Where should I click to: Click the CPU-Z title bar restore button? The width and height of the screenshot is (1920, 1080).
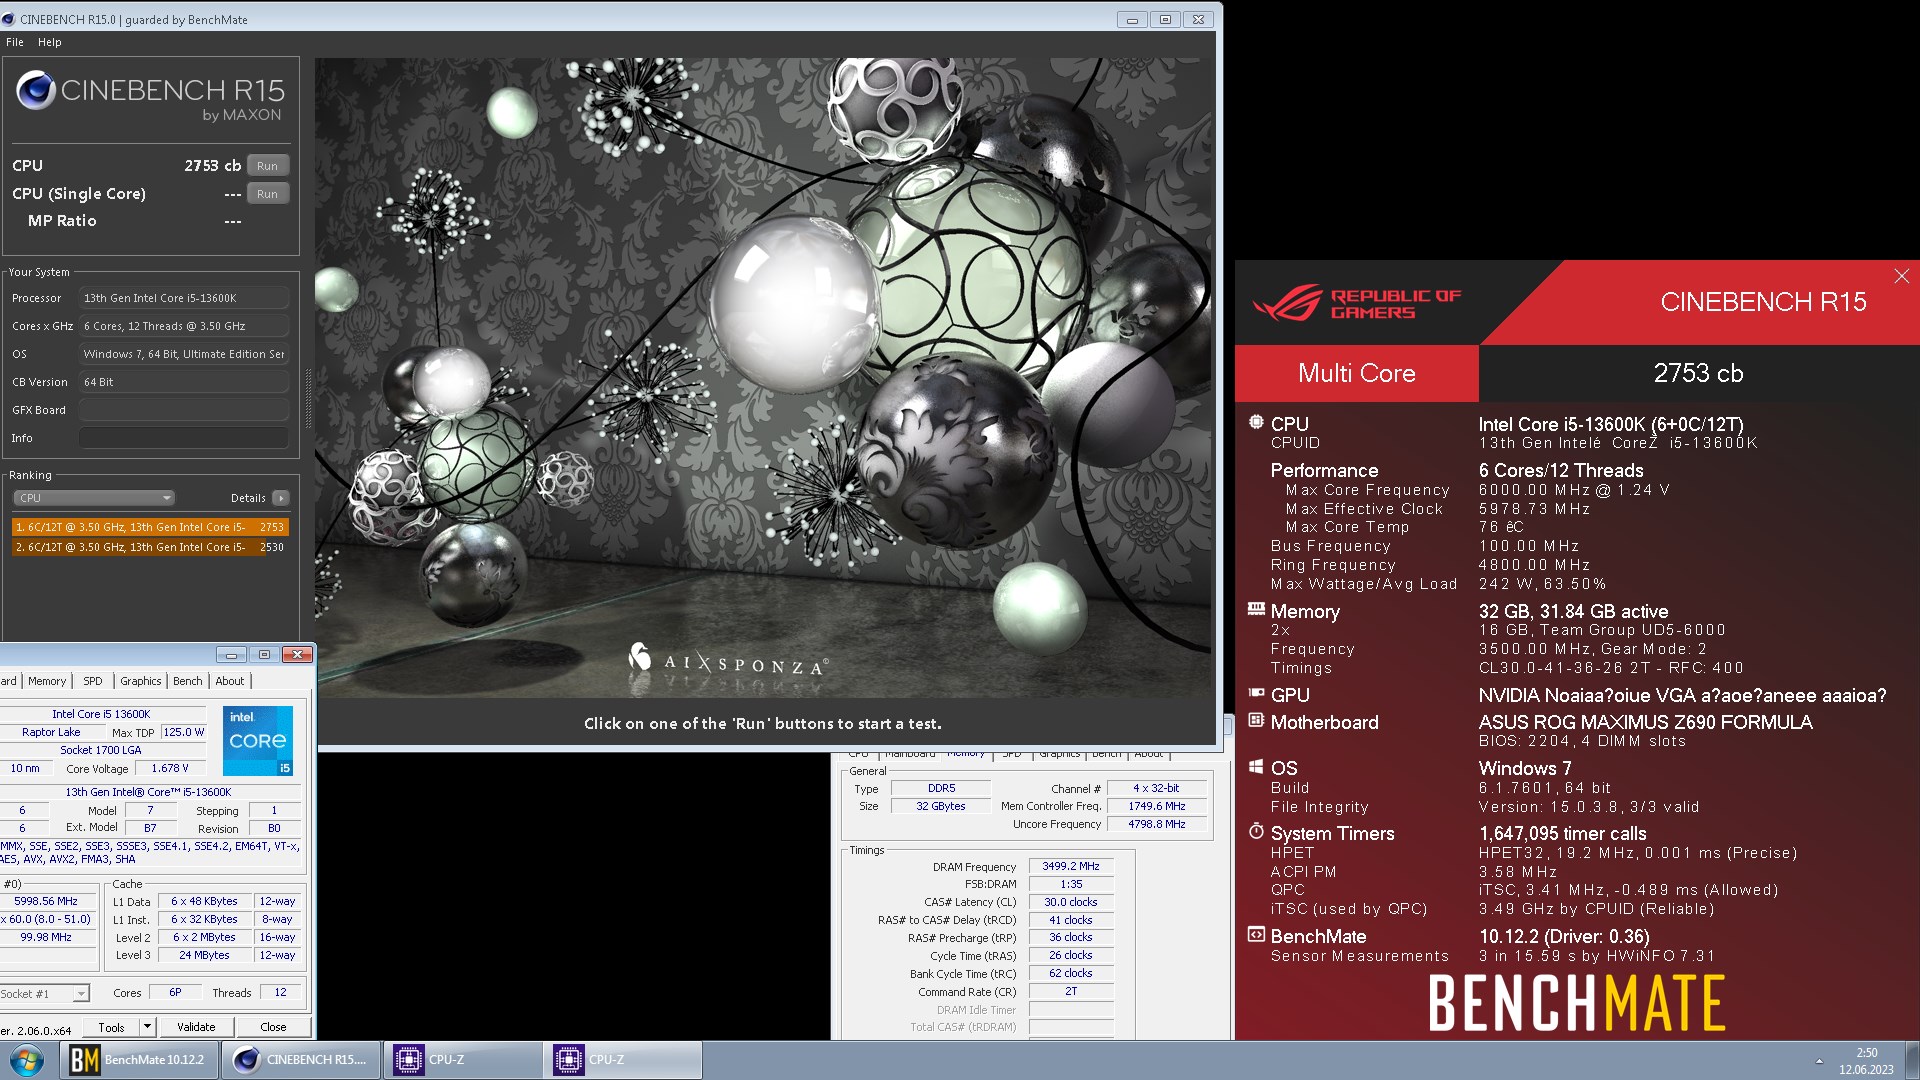coord(264,655)
